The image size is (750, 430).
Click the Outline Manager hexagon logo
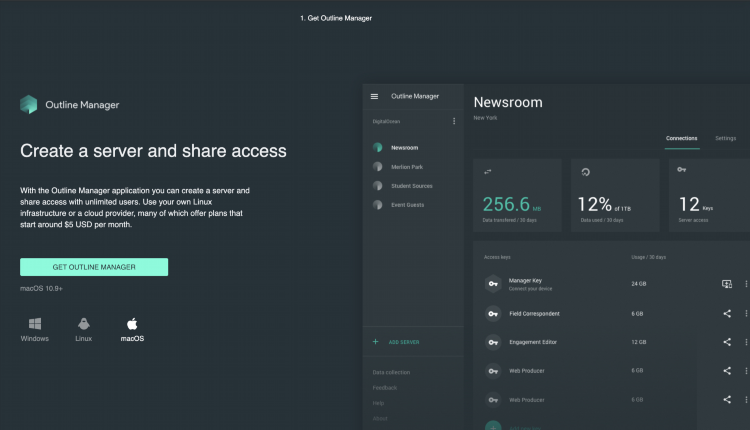tap(29, 104)
